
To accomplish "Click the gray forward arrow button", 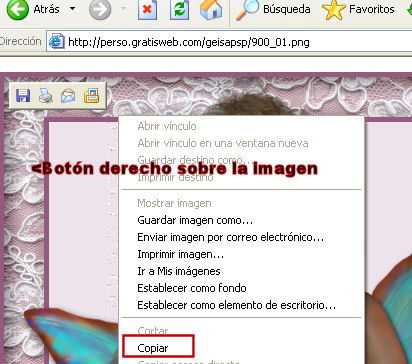I will tap(100, 9).
